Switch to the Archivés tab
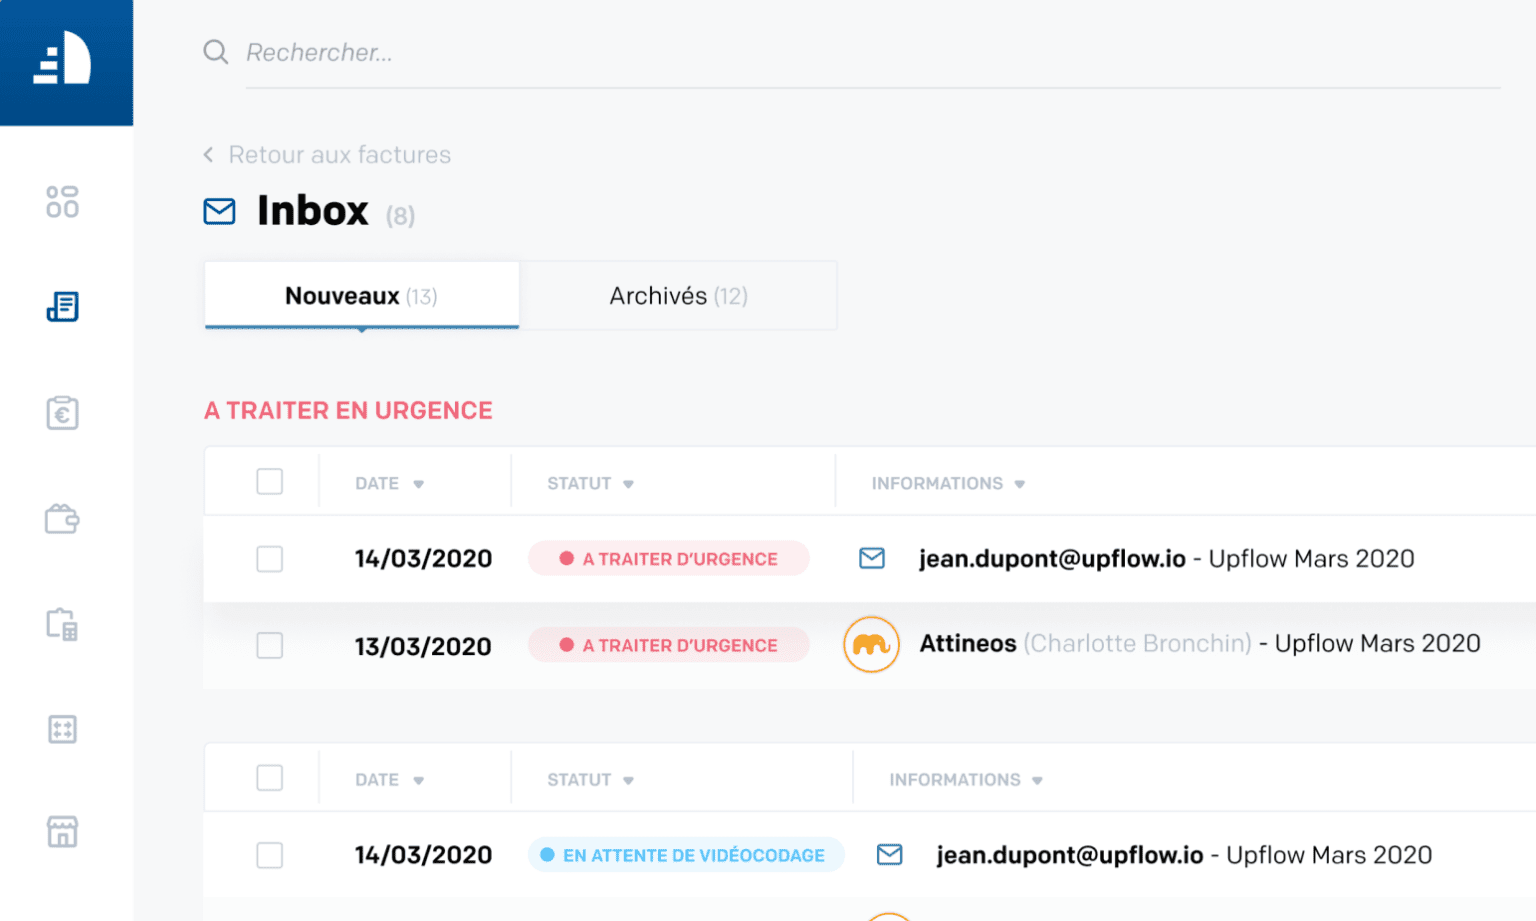The width and height of the screenshot is (1536, 921). [x=679, y=295]
